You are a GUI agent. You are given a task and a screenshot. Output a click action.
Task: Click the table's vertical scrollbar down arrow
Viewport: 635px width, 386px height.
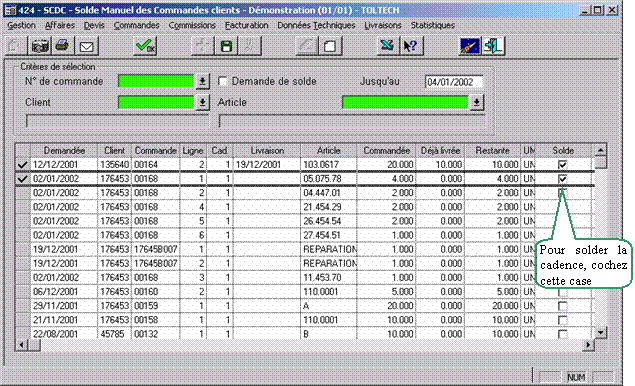click(601, 333)
